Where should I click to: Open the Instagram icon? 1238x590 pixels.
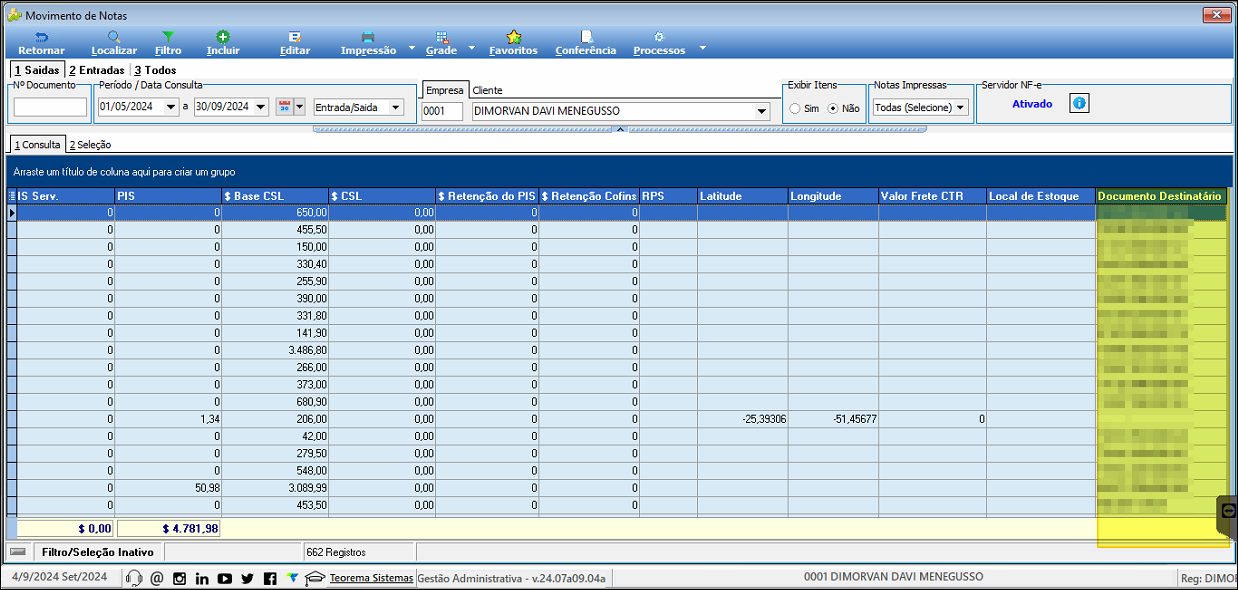pyautogui.click(x=180, y=578)
